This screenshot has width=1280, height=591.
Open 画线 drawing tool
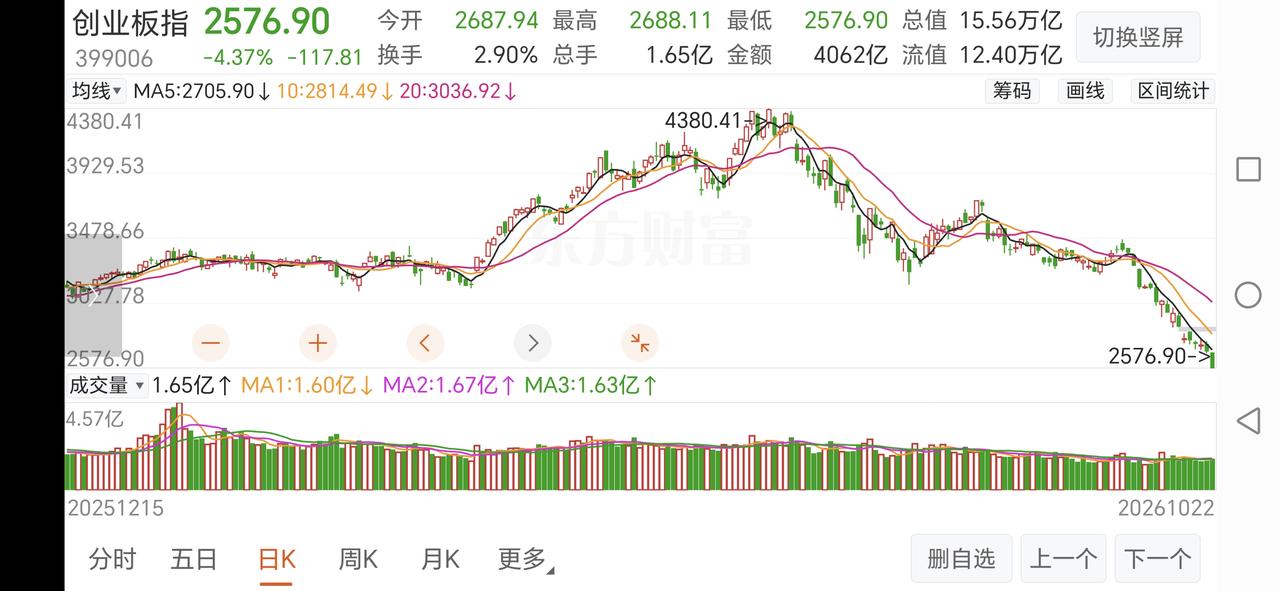pos(1085,91)
